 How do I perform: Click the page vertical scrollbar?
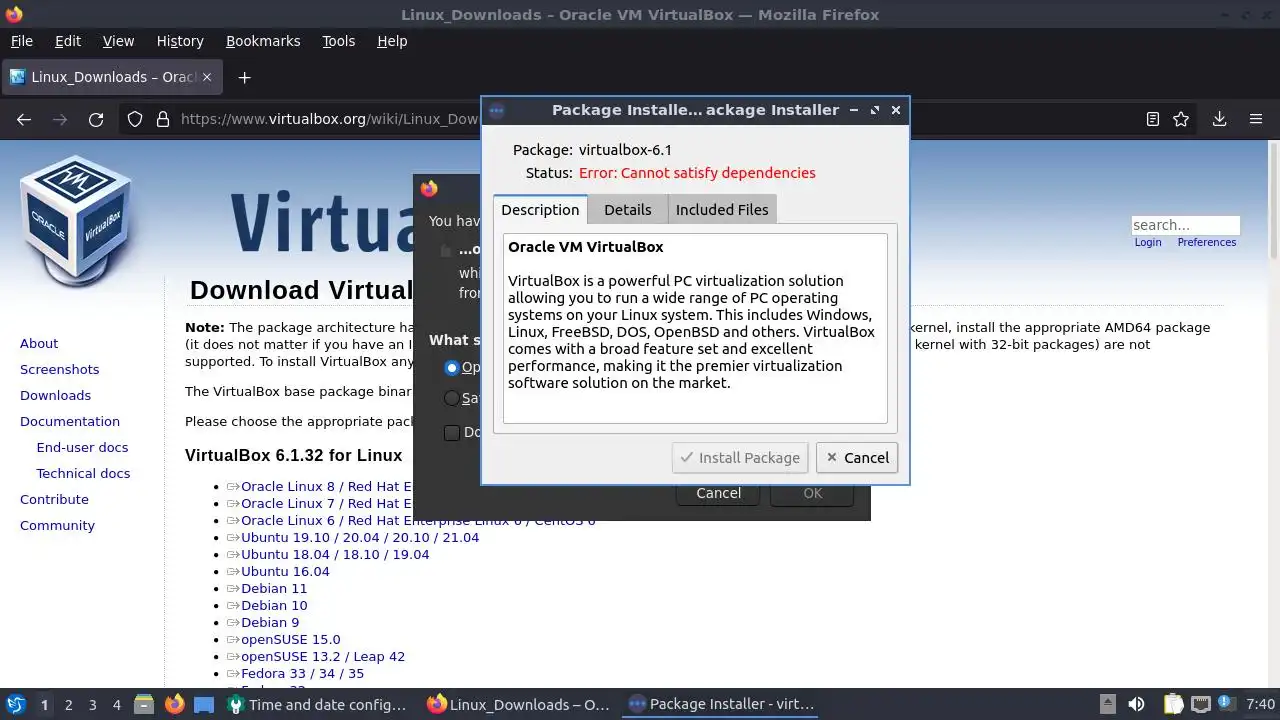[1273, 414]
